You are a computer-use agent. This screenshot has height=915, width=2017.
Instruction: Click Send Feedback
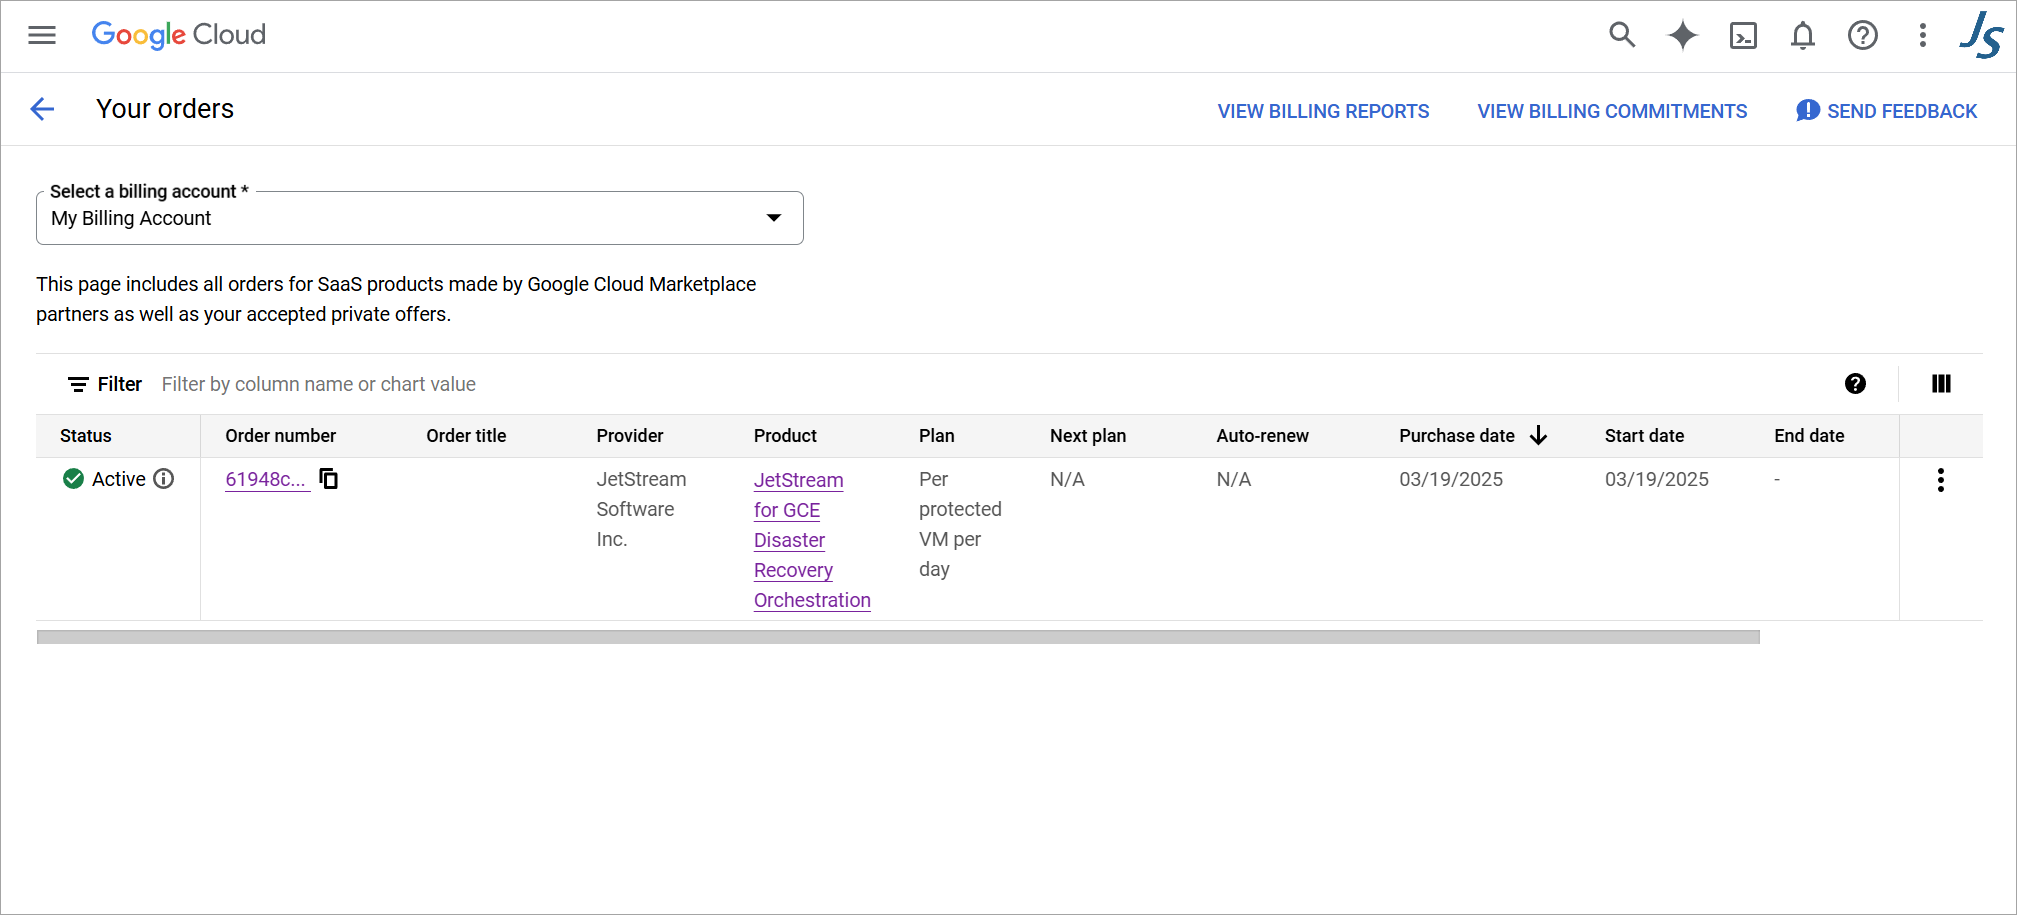pos(1886,111)
